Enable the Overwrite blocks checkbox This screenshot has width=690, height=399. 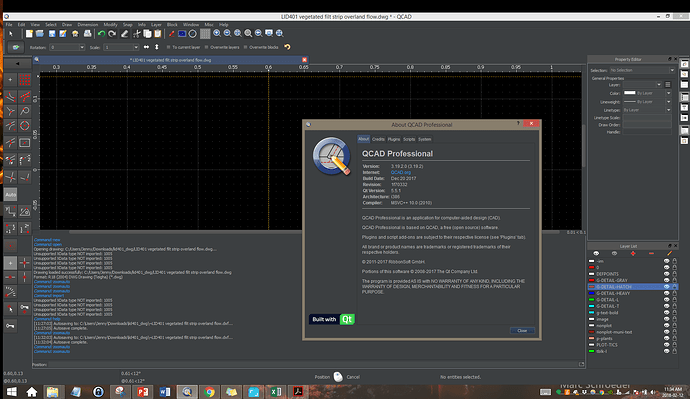click(x=245, y=47)
